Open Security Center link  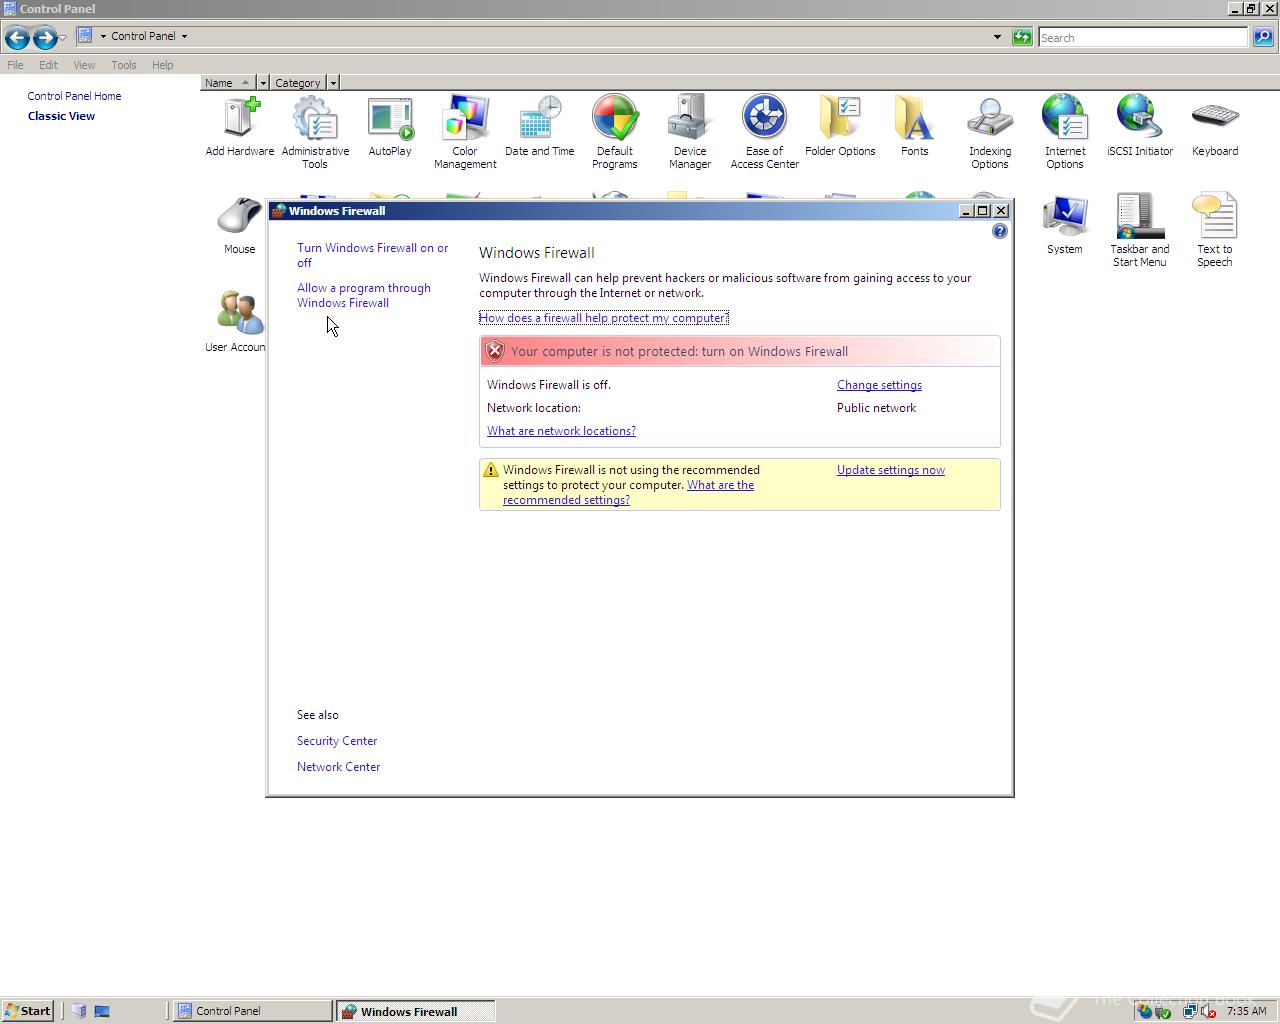[x=337, y=741]
